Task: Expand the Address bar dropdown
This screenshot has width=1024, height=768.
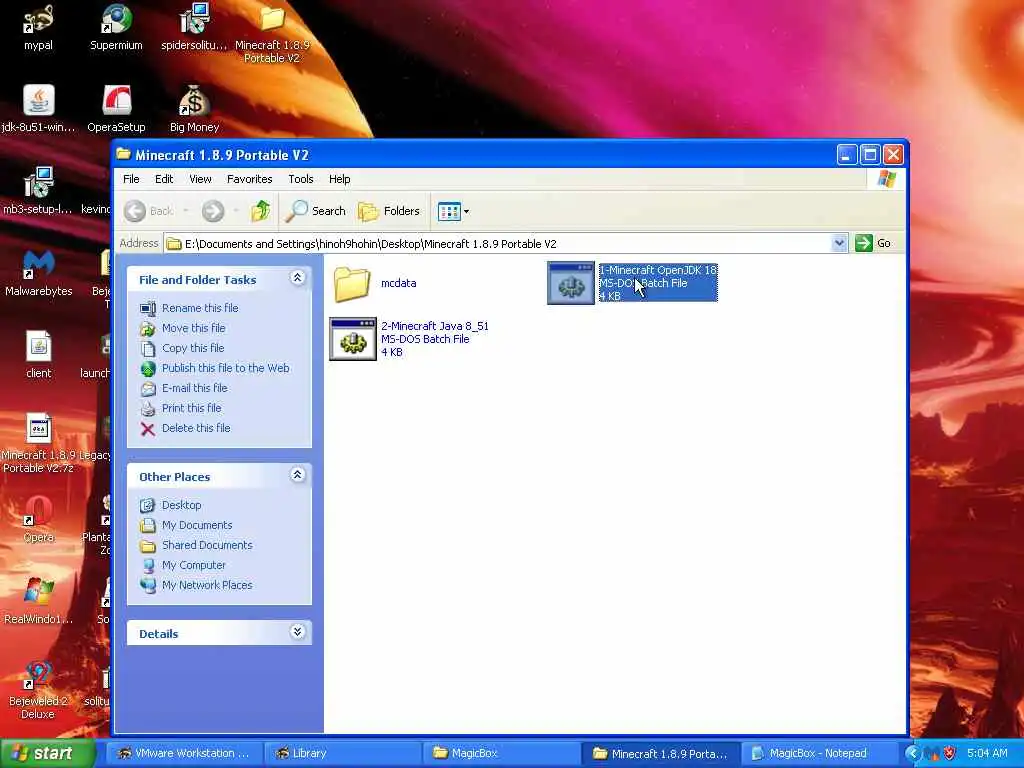Action: click(839, 244)
